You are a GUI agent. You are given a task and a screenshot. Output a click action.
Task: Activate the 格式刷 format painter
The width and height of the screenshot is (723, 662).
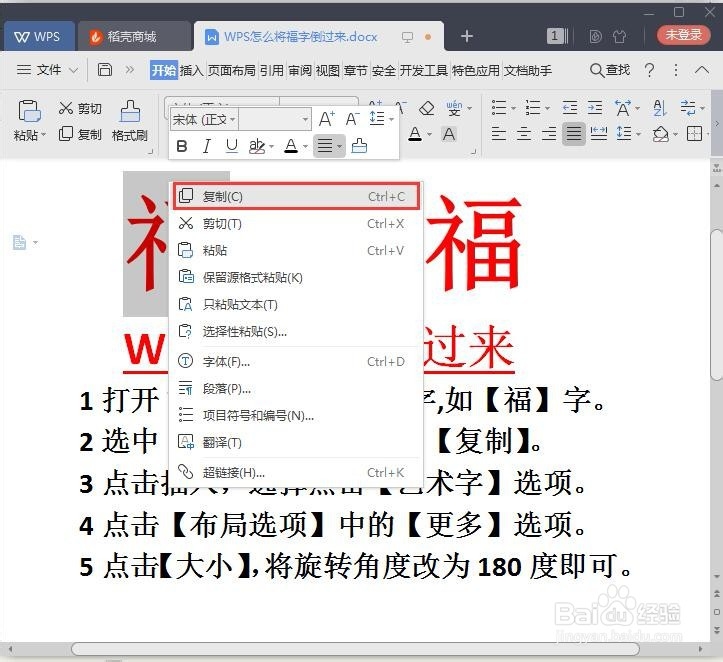point(130,121)
